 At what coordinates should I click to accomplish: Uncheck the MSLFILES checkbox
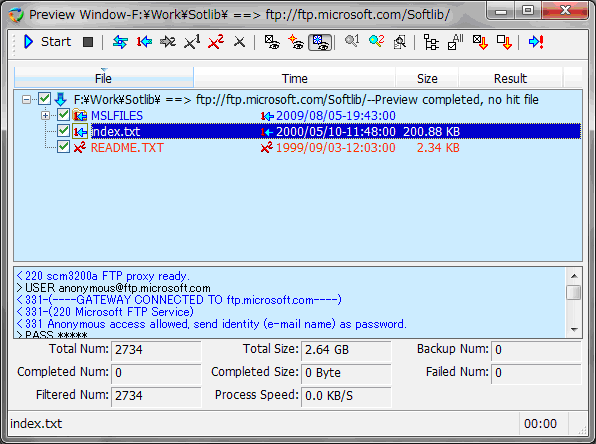(x=63, y=115)
